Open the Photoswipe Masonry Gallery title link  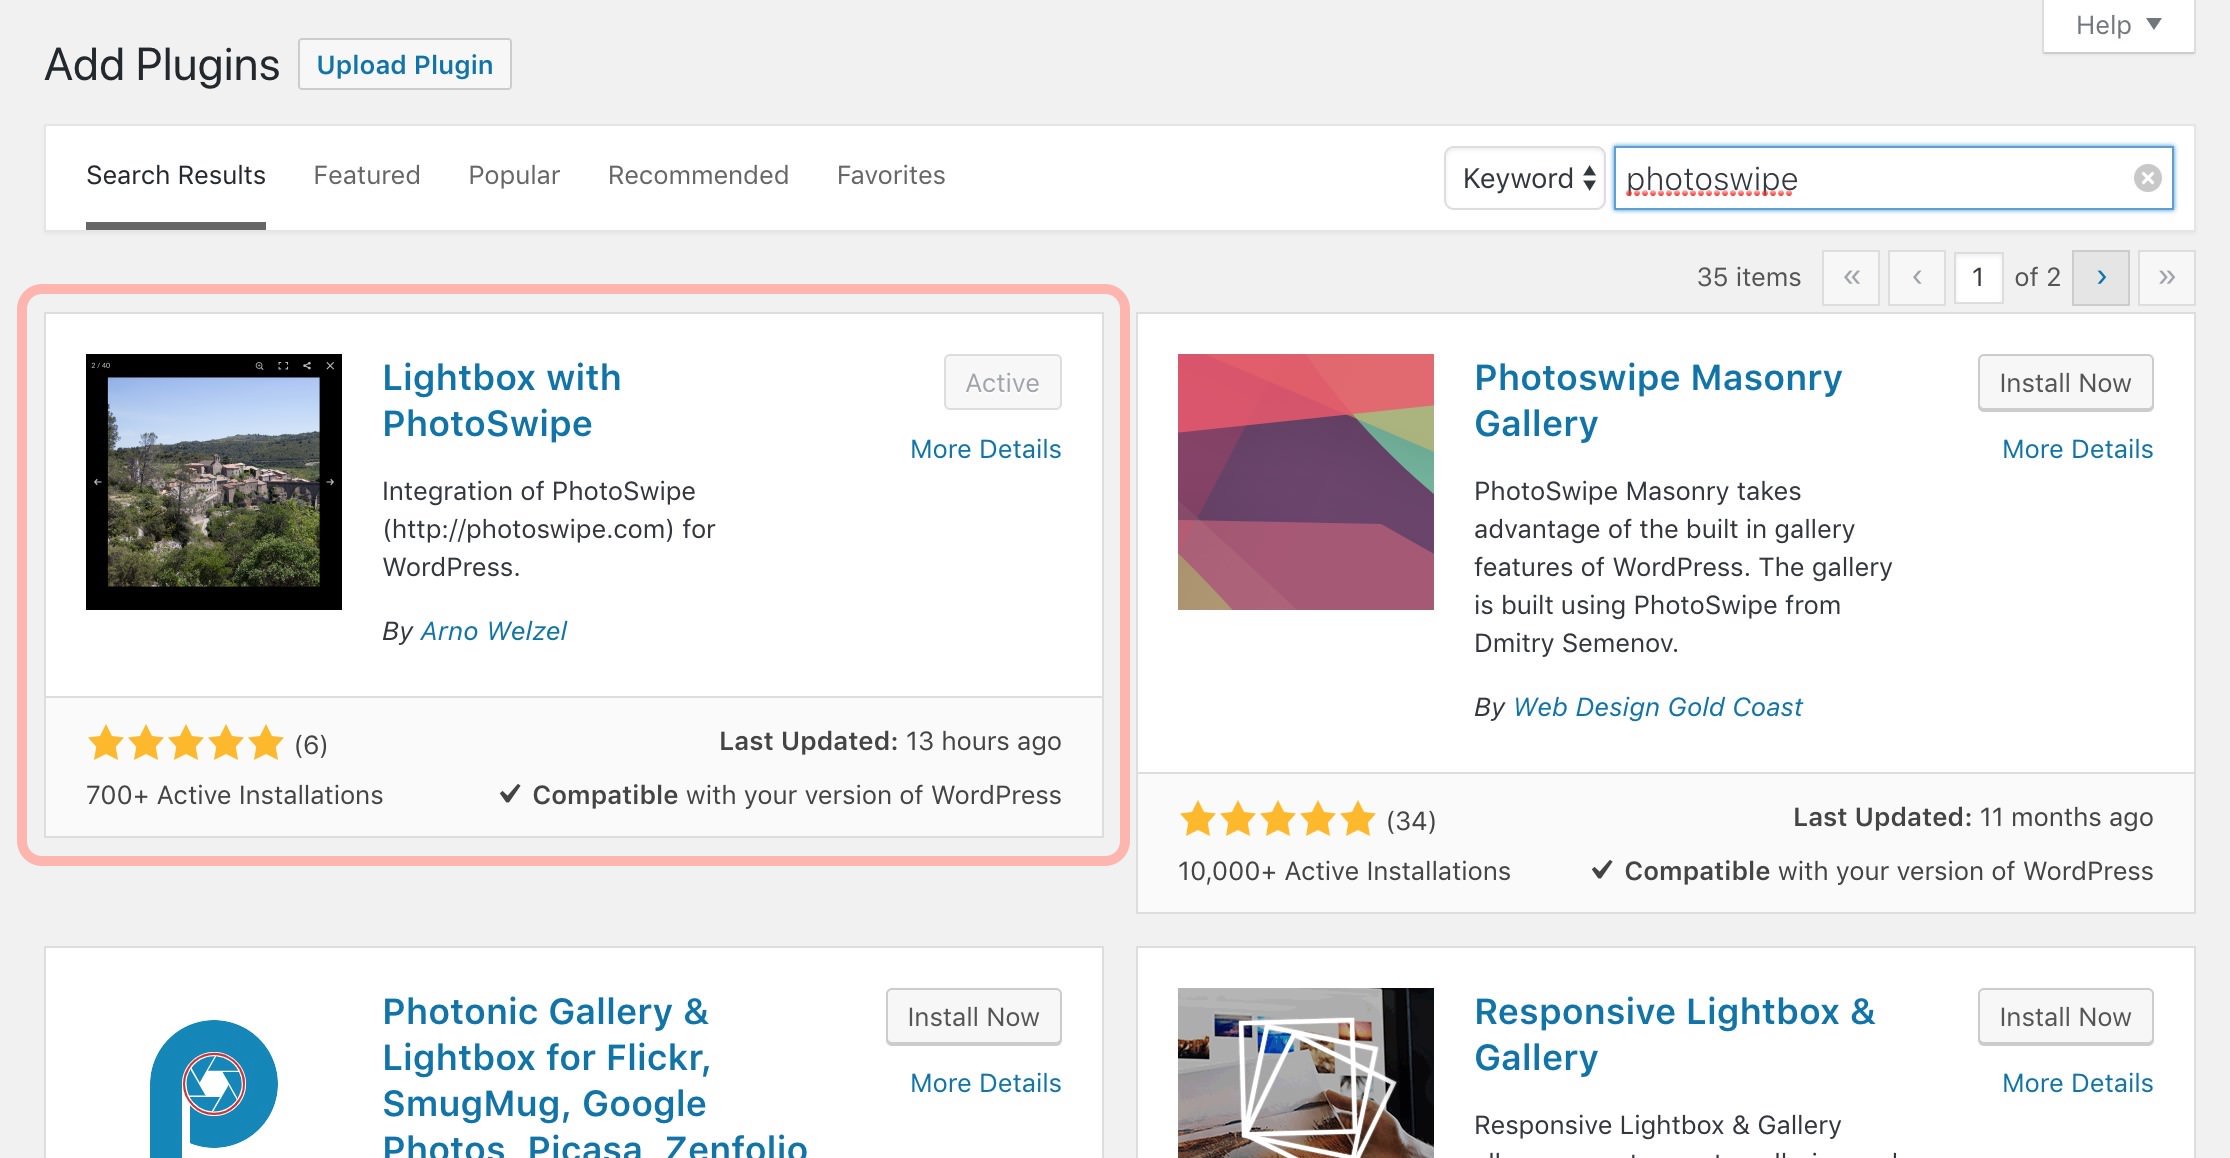click(x=1658, y=400)
